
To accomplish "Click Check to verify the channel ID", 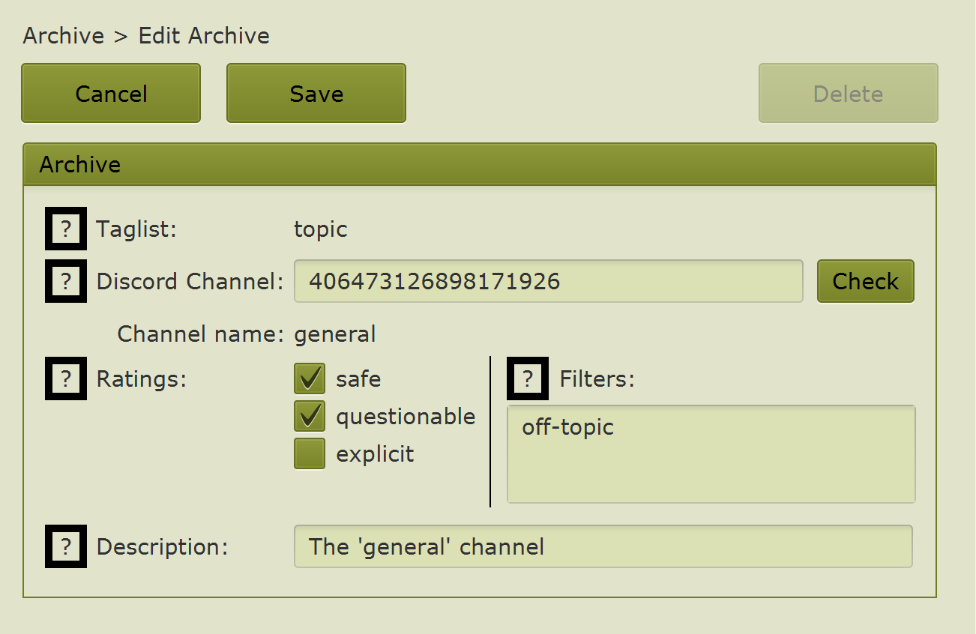I will coord(865,281).
